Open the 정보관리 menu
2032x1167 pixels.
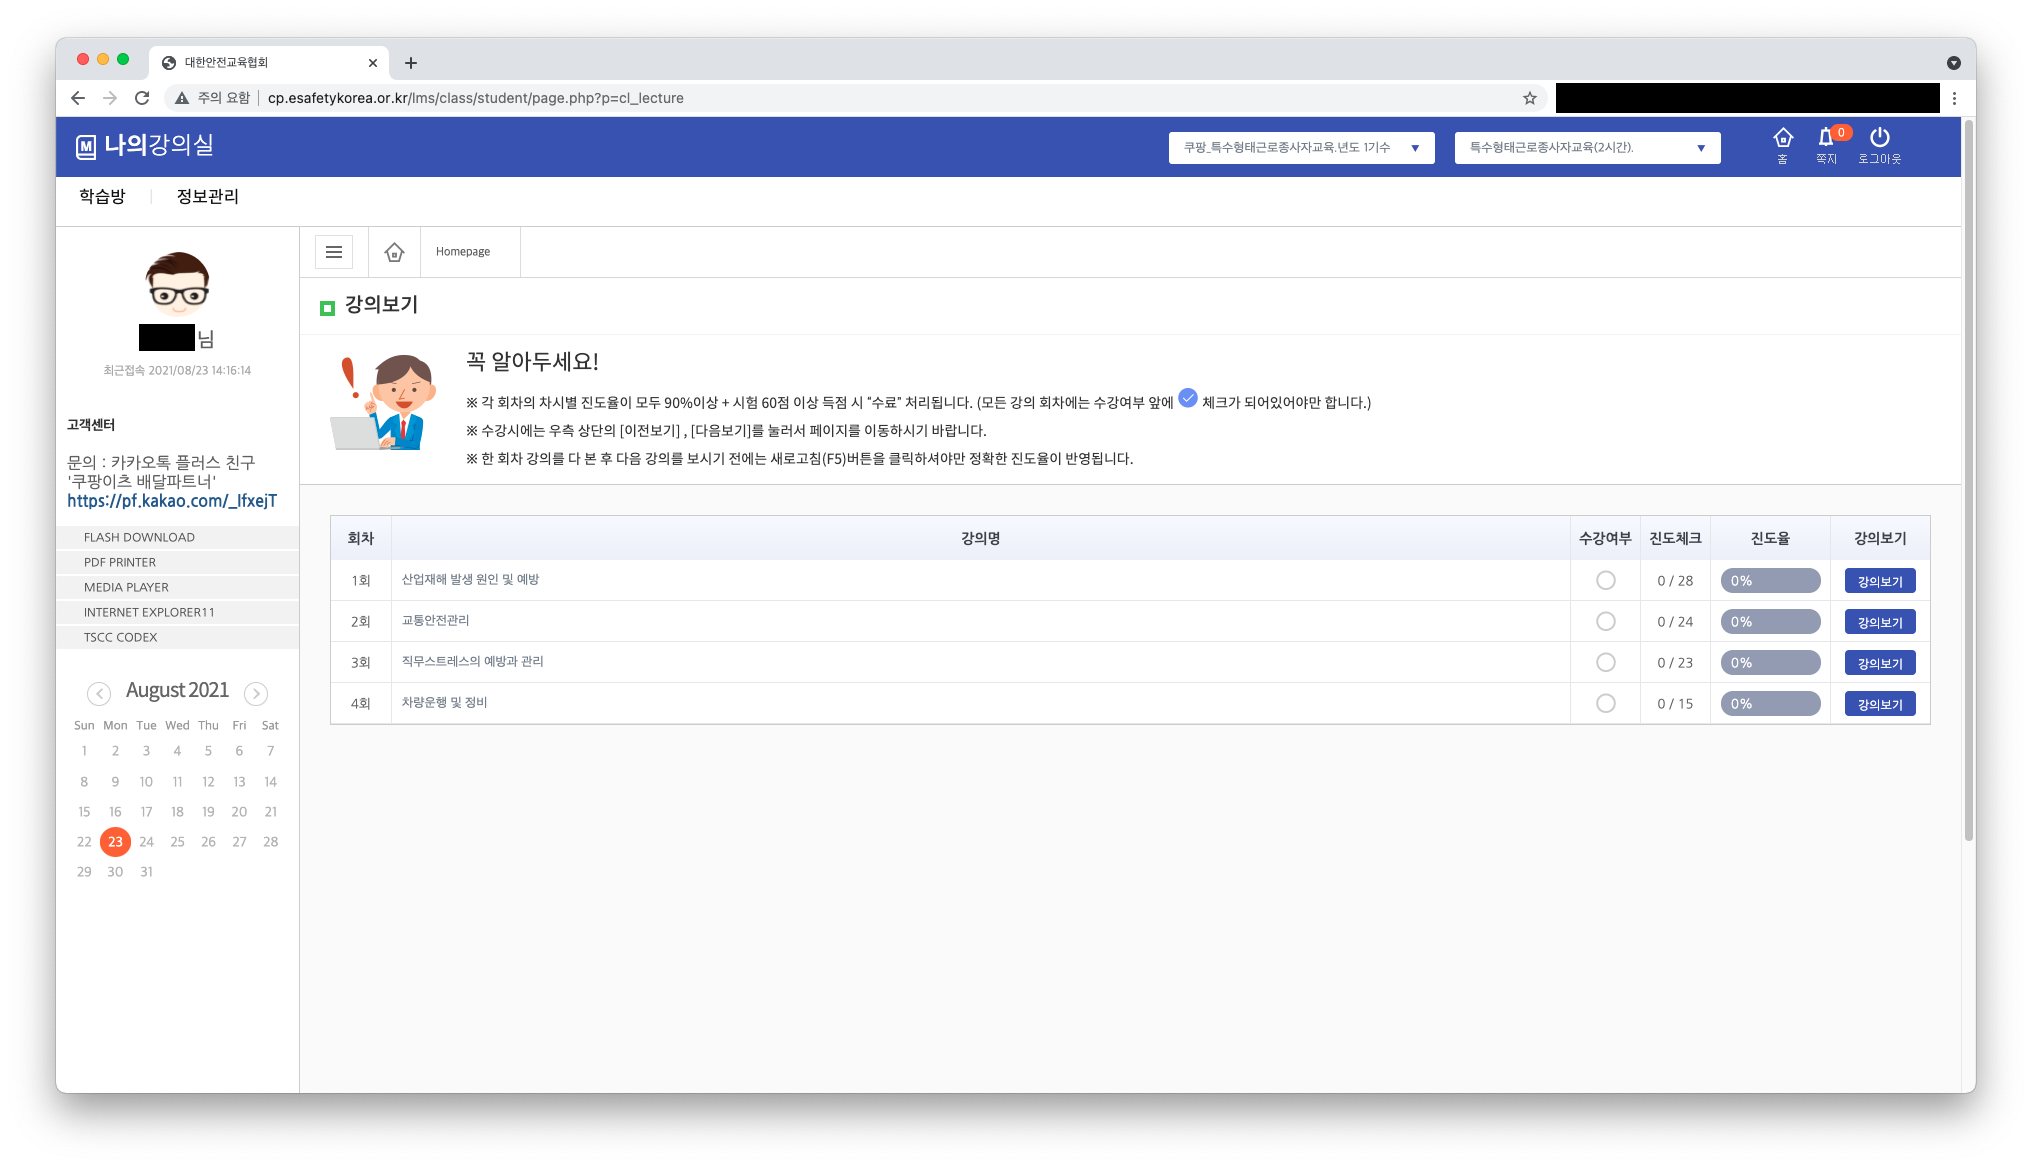pyautogui.click(x=207, y=196)
